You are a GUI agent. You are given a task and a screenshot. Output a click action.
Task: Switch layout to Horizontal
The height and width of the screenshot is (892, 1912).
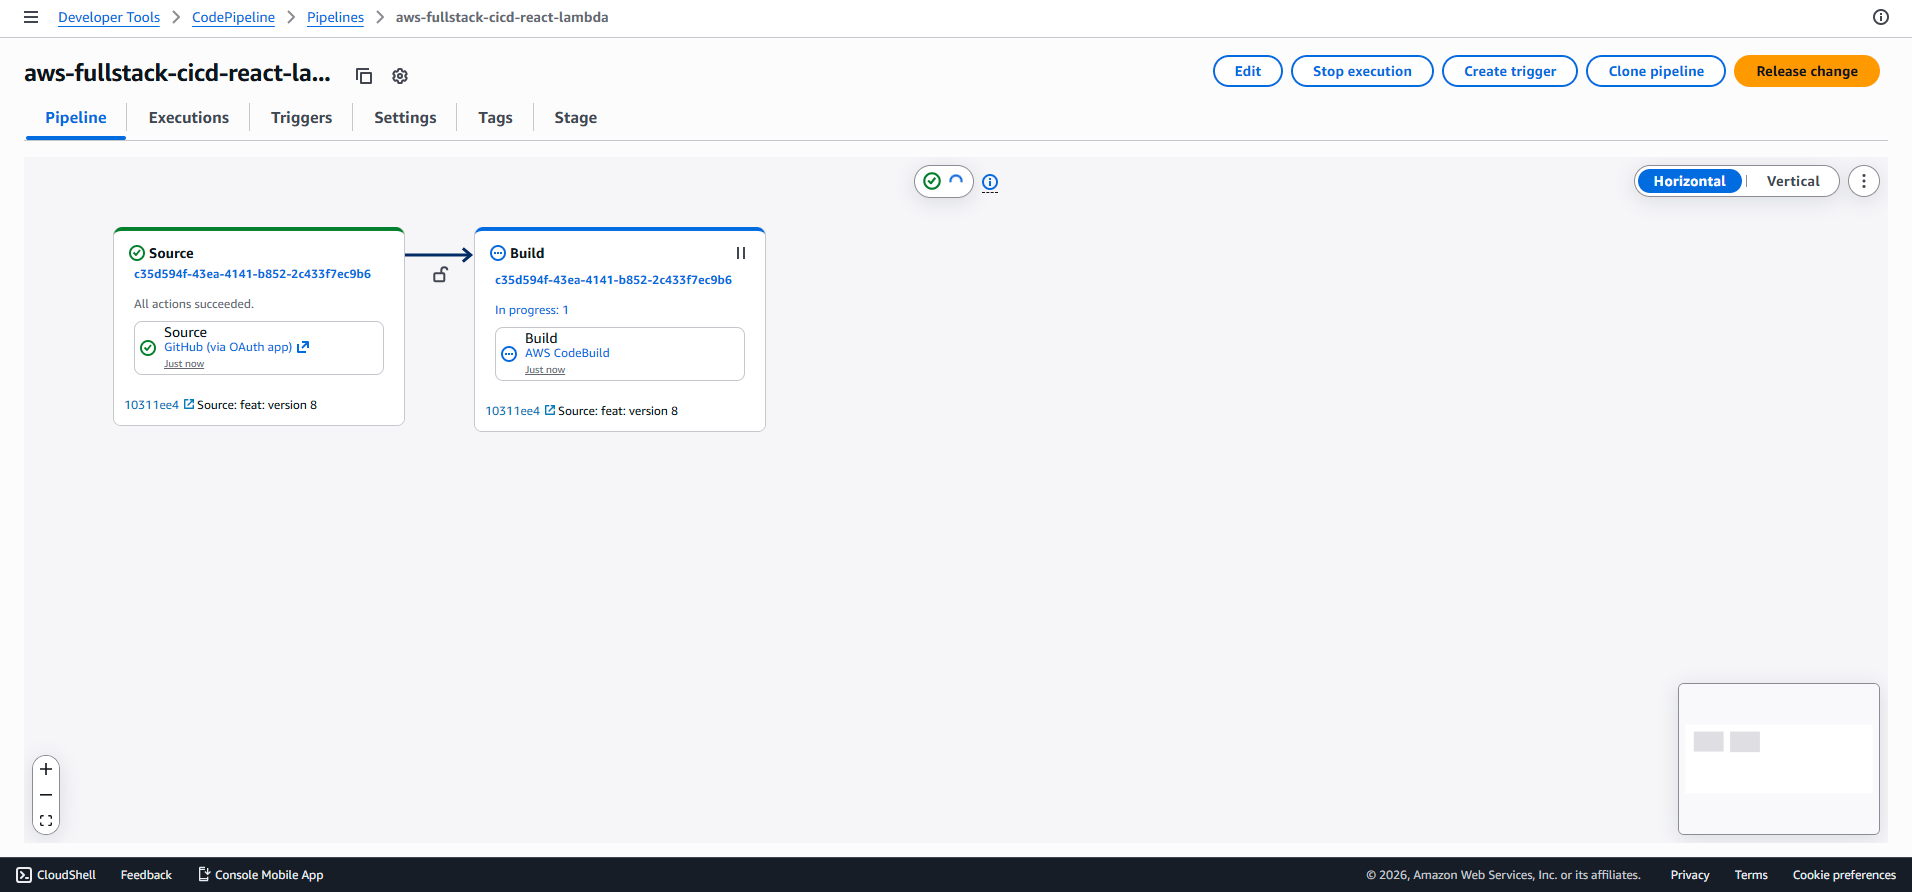click(x=1689, y=181)
